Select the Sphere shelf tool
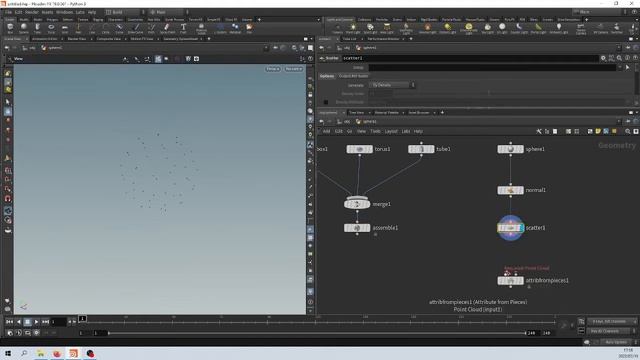The width and height of the screenshot is (640, 360). (24, 28)
